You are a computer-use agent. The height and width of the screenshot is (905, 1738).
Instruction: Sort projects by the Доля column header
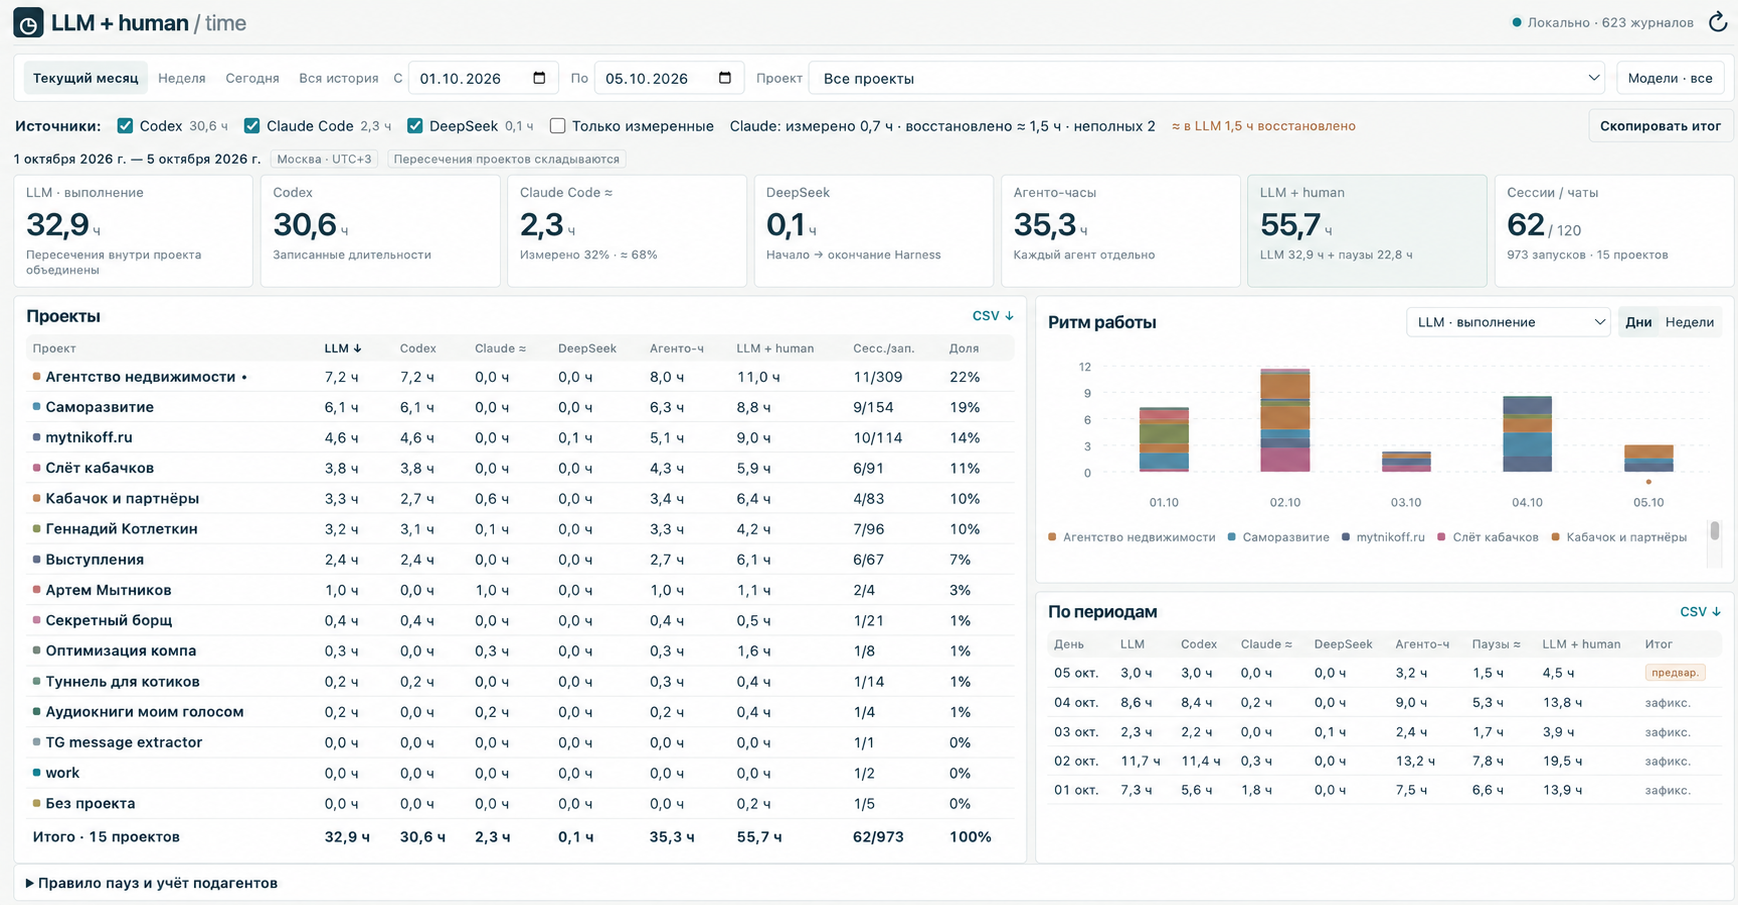point(964,348)
